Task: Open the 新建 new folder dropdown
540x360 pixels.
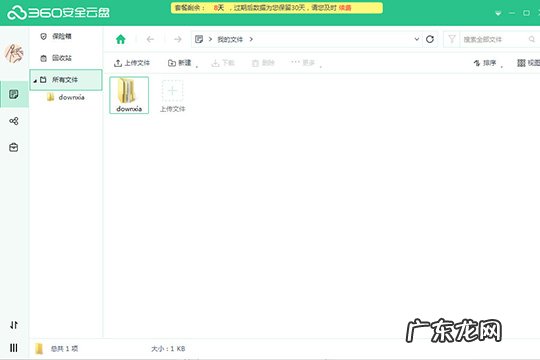Action: coord(183,63)
